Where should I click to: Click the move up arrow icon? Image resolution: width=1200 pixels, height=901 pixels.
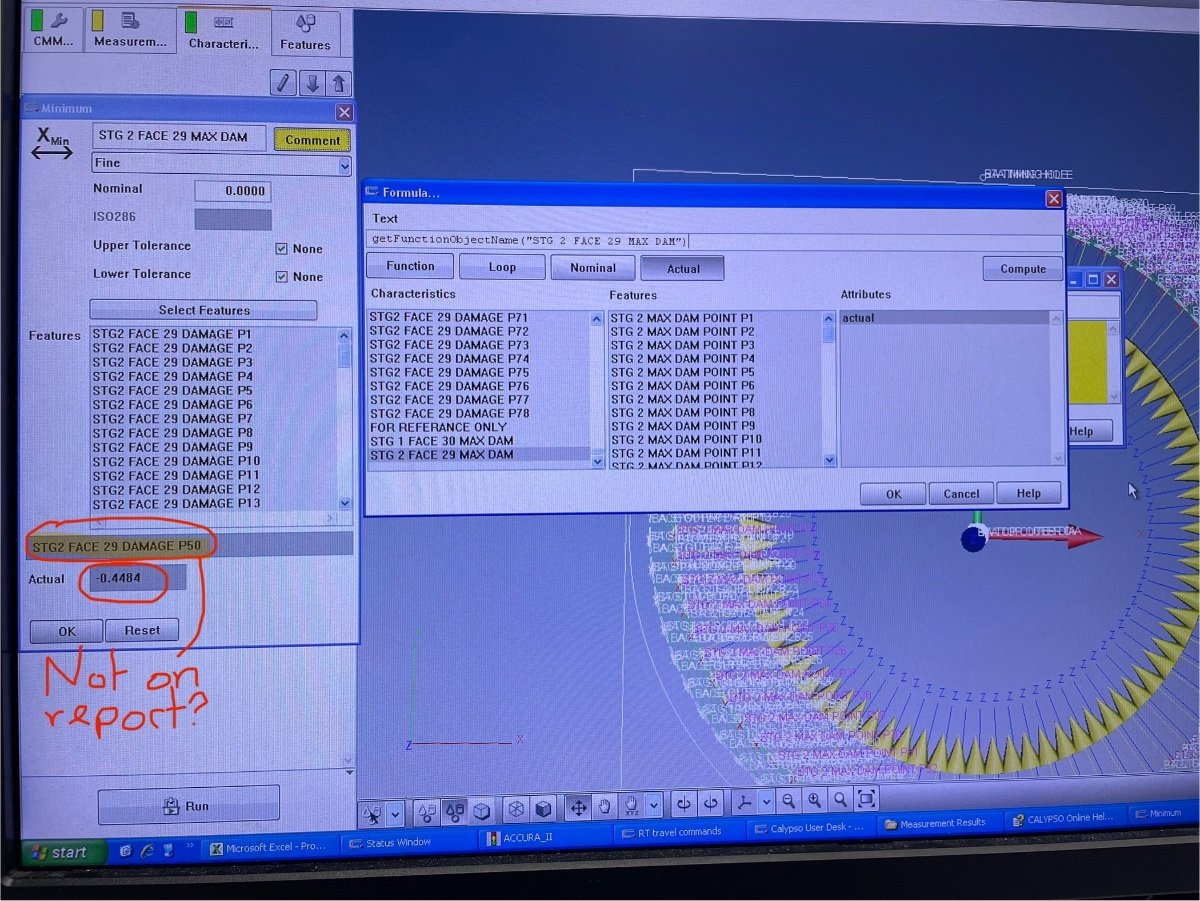pos(341,84)
